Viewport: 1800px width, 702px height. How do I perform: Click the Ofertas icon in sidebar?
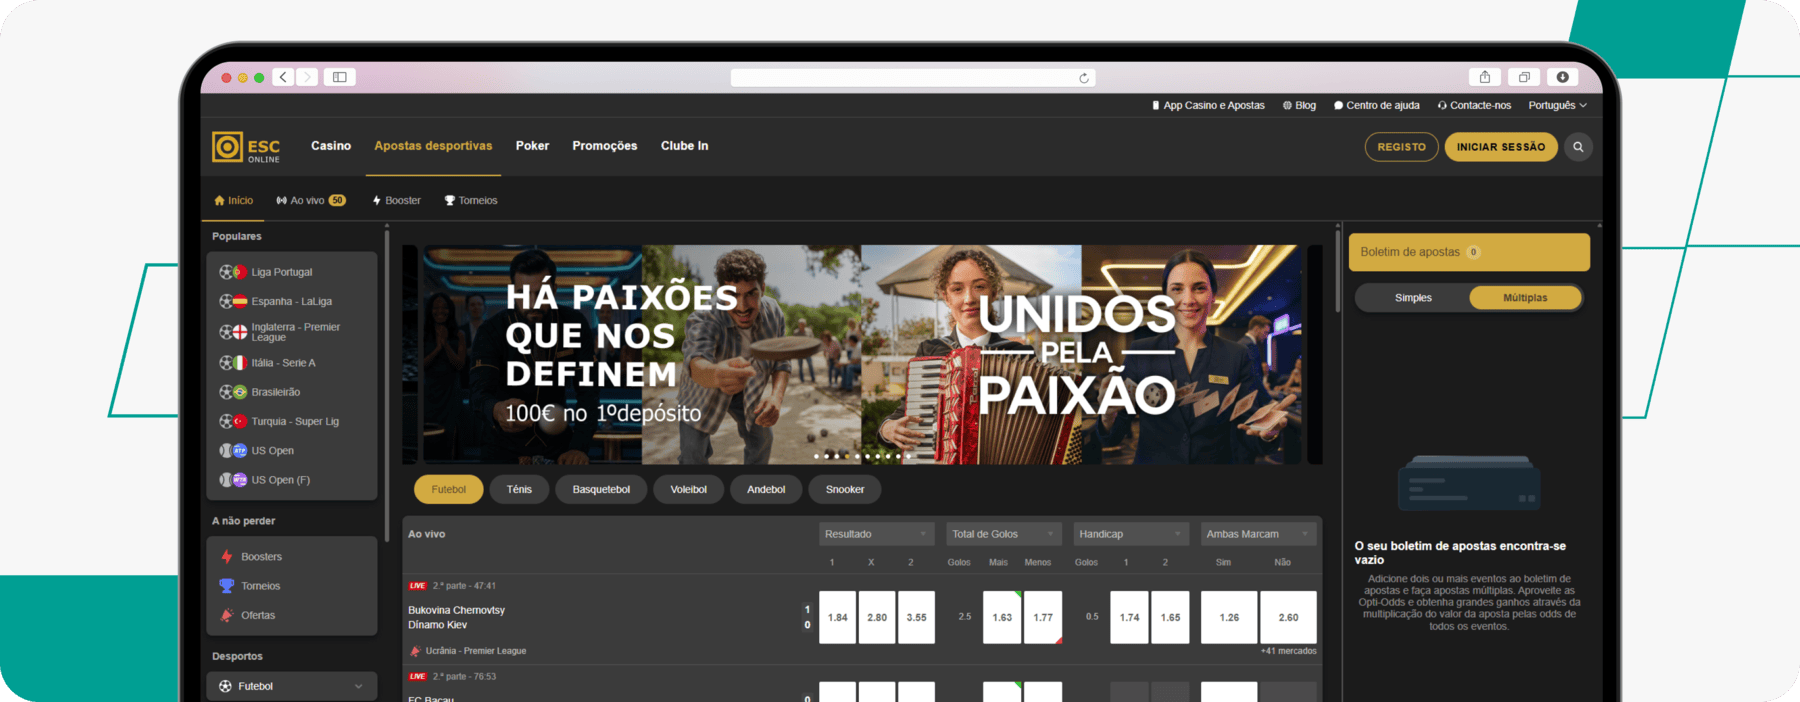[227, 615]
